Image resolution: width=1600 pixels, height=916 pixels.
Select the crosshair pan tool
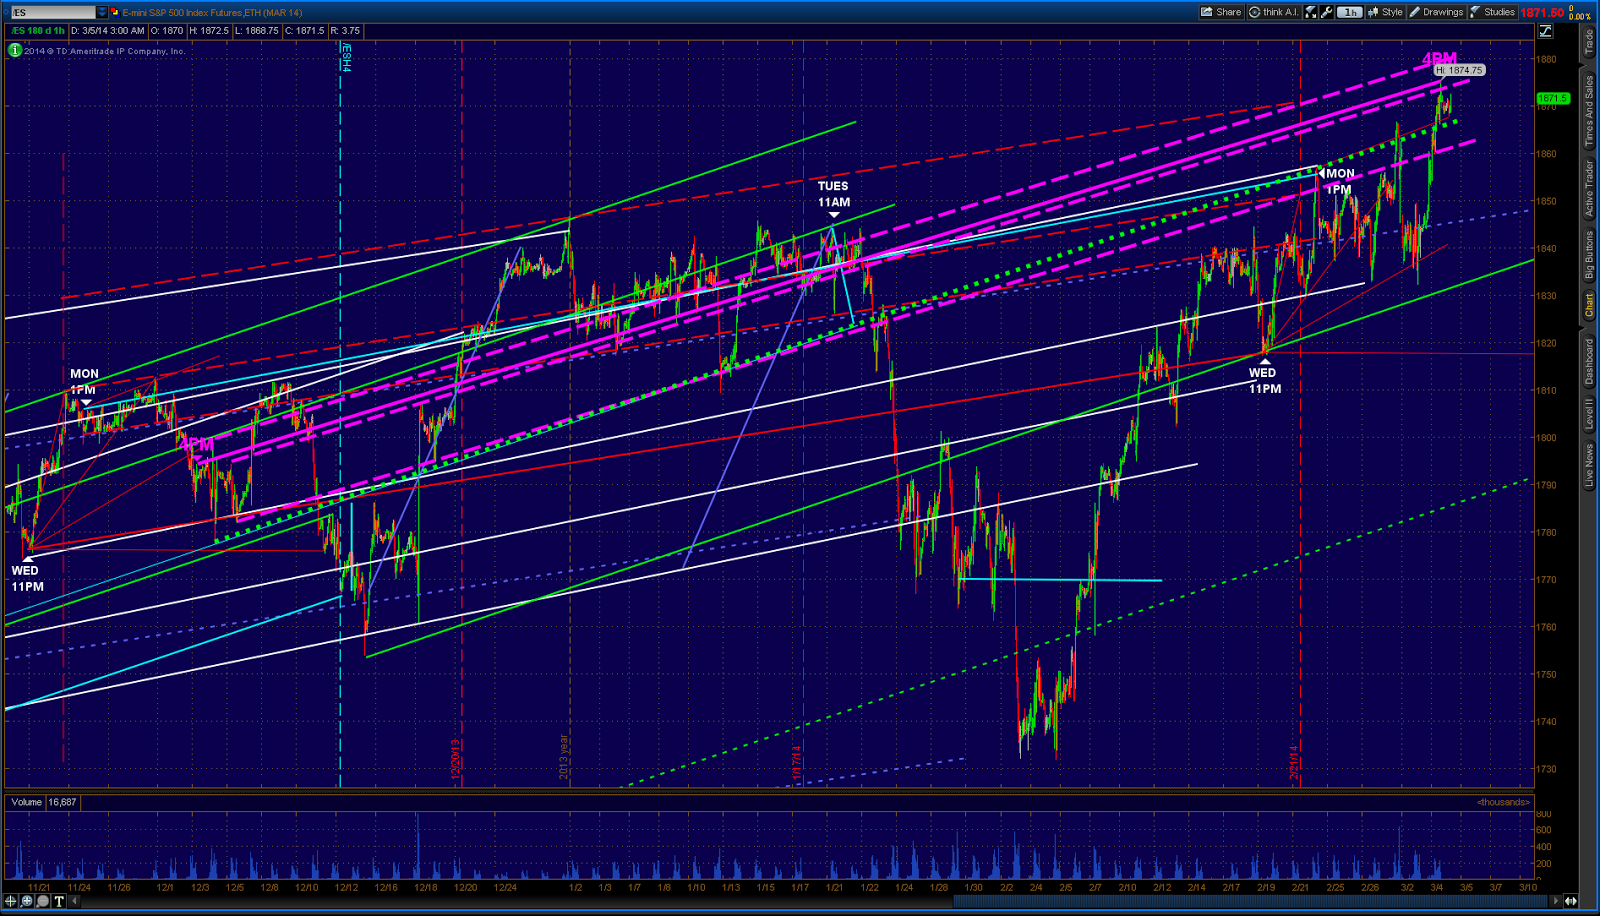pos(12,901)
